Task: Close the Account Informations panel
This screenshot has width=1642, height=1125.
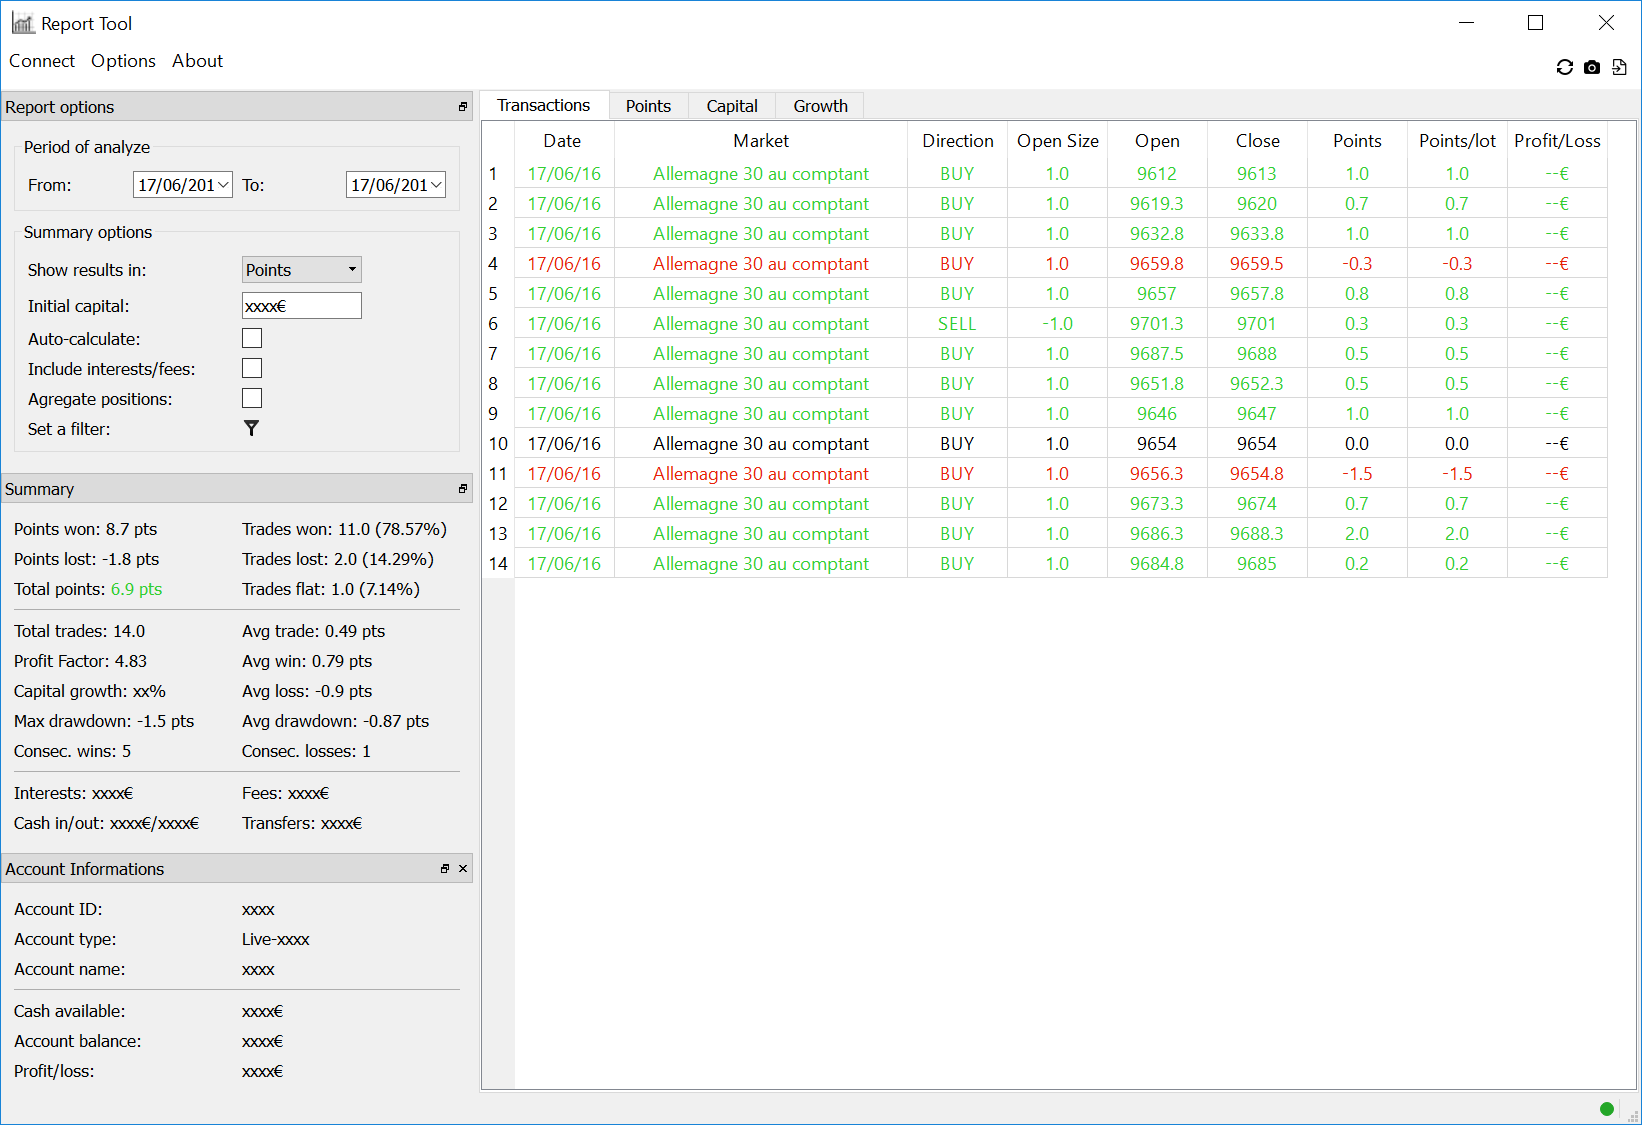Action: (x=463, y=869)
